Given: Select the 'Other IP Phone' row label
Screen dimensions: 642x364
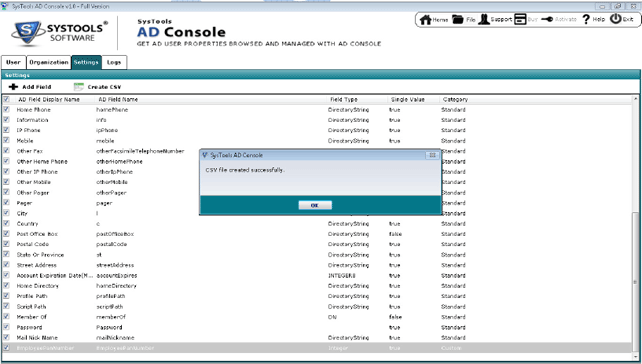Looking at the screenshot, I should point(37,172).
